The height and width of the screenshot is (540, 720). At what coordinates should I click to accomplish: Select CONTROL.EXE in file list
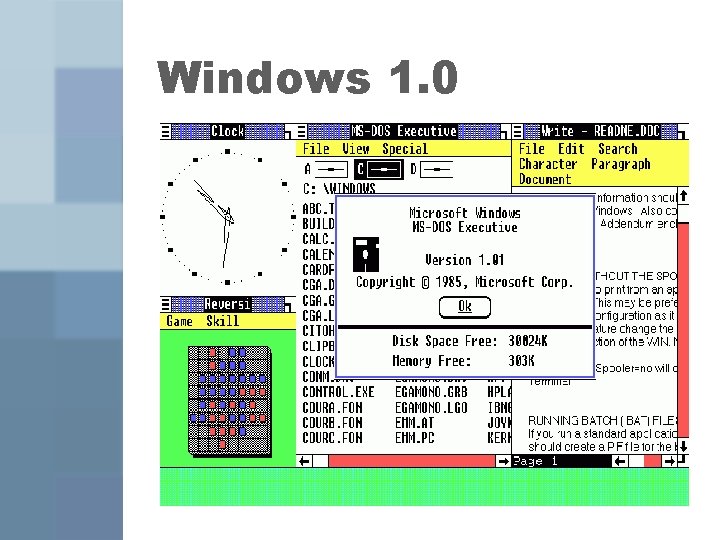tap(338, 392)
